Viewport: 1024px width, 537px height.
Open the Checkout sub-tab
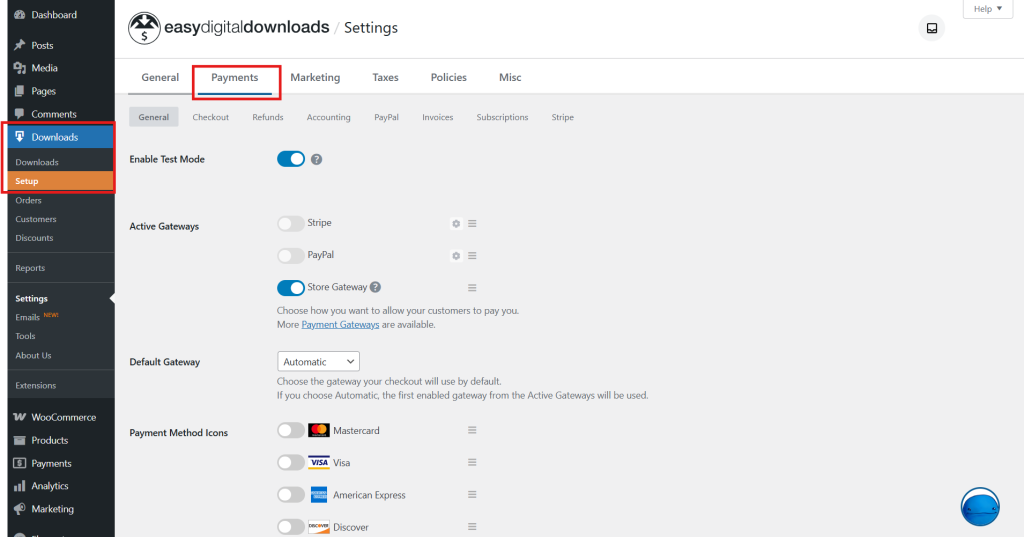[x=210, y=117]
